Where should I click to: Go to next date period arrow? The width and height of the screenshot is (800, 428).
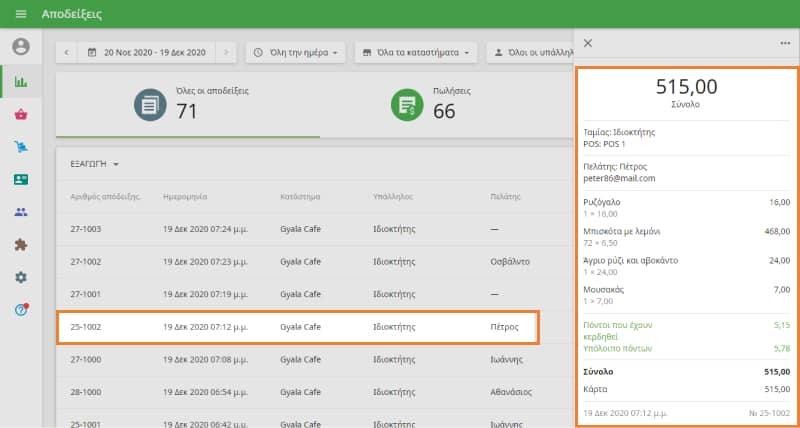(x=227, y=52)
